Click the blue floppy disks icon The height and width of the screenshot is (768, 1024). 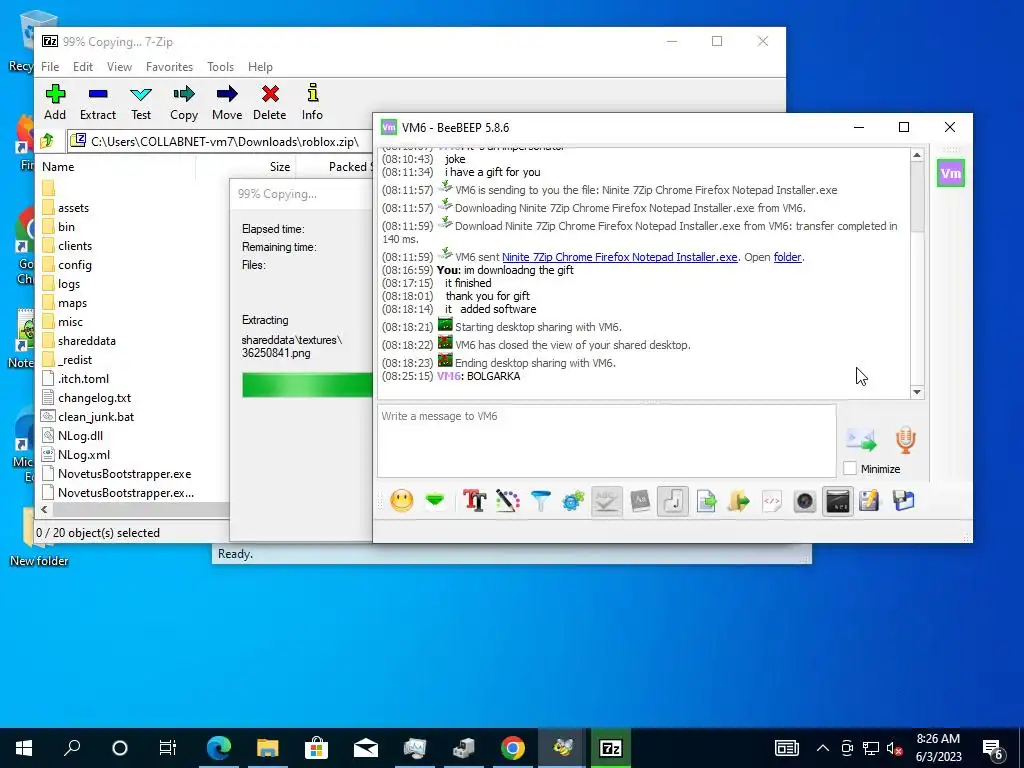(904, 501)
